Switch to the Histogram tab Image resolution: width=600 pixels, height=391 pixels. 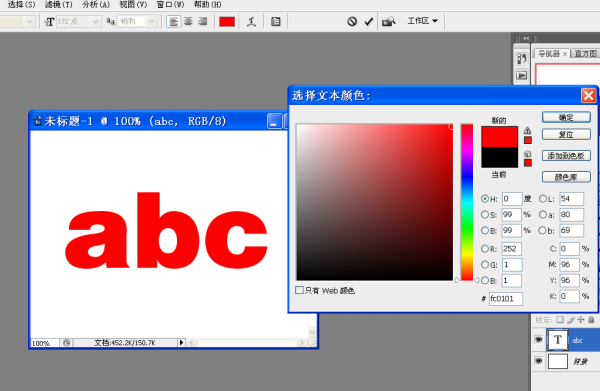[x=585, y=54]
